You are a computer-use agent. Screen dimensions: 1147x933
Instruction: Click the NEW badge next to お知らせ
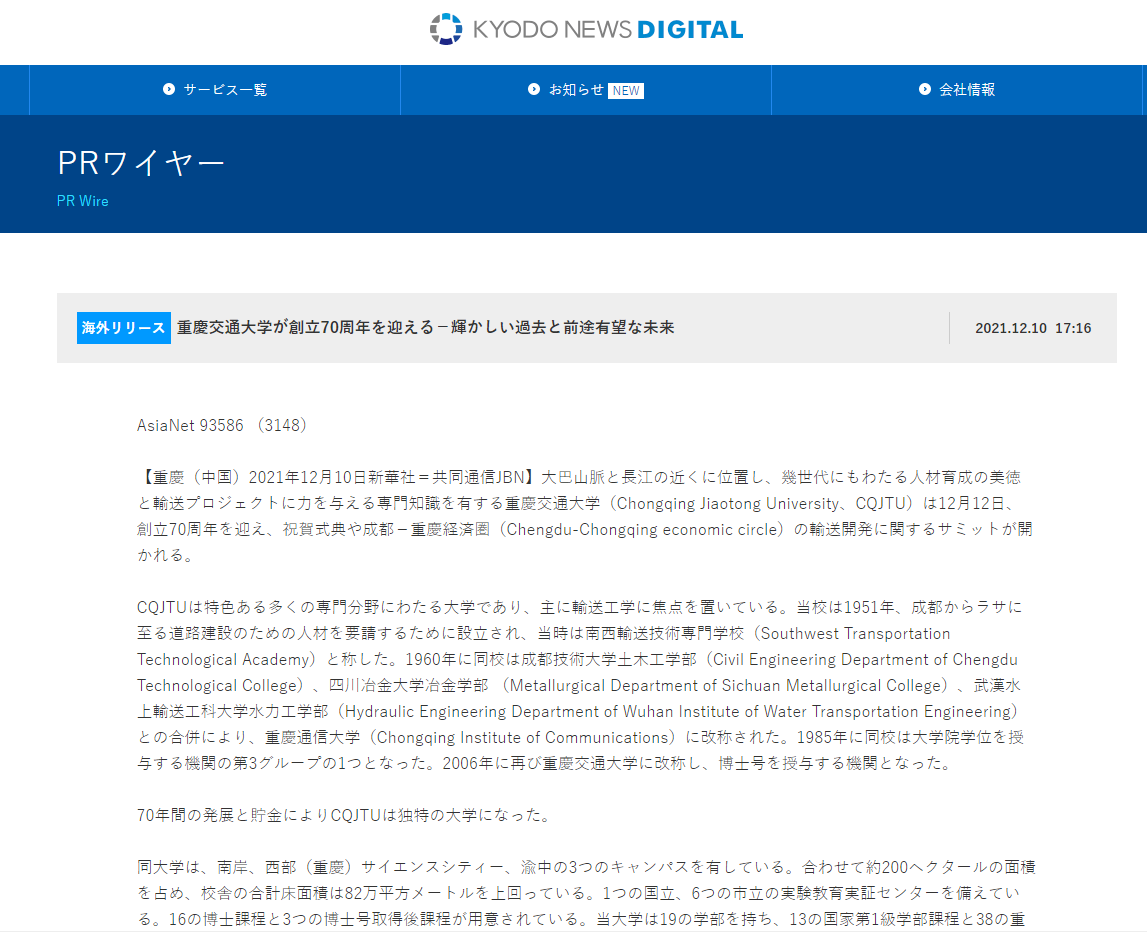click(x=626, y=91)
